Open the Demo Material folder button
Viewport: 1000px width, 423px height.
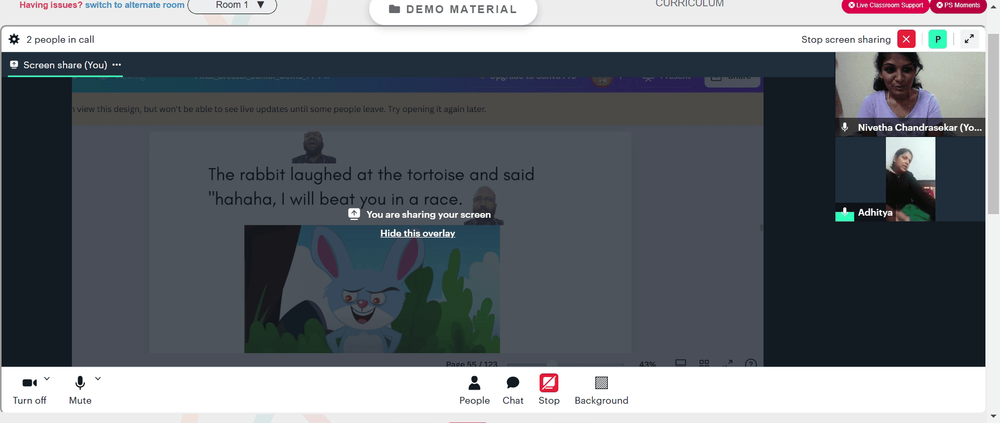point(453,10)
